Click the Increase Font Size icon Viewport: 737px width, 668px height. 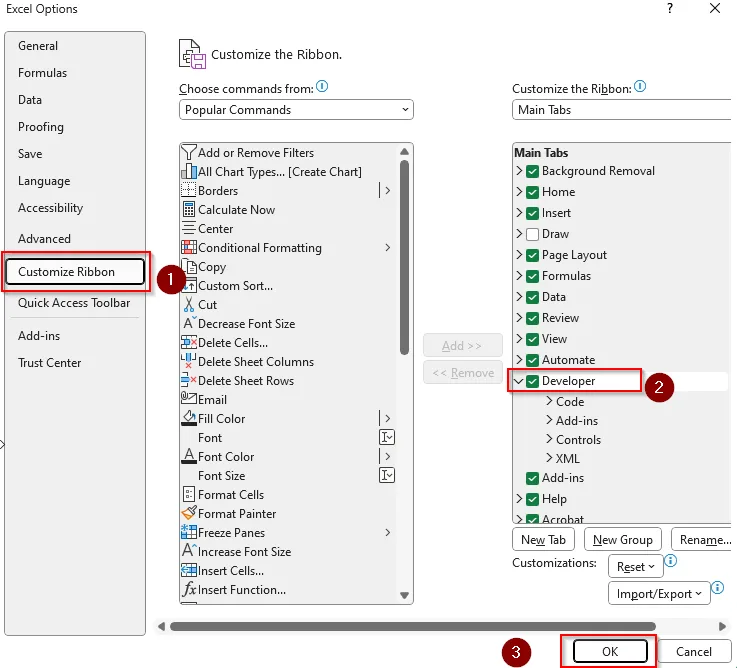188,550
